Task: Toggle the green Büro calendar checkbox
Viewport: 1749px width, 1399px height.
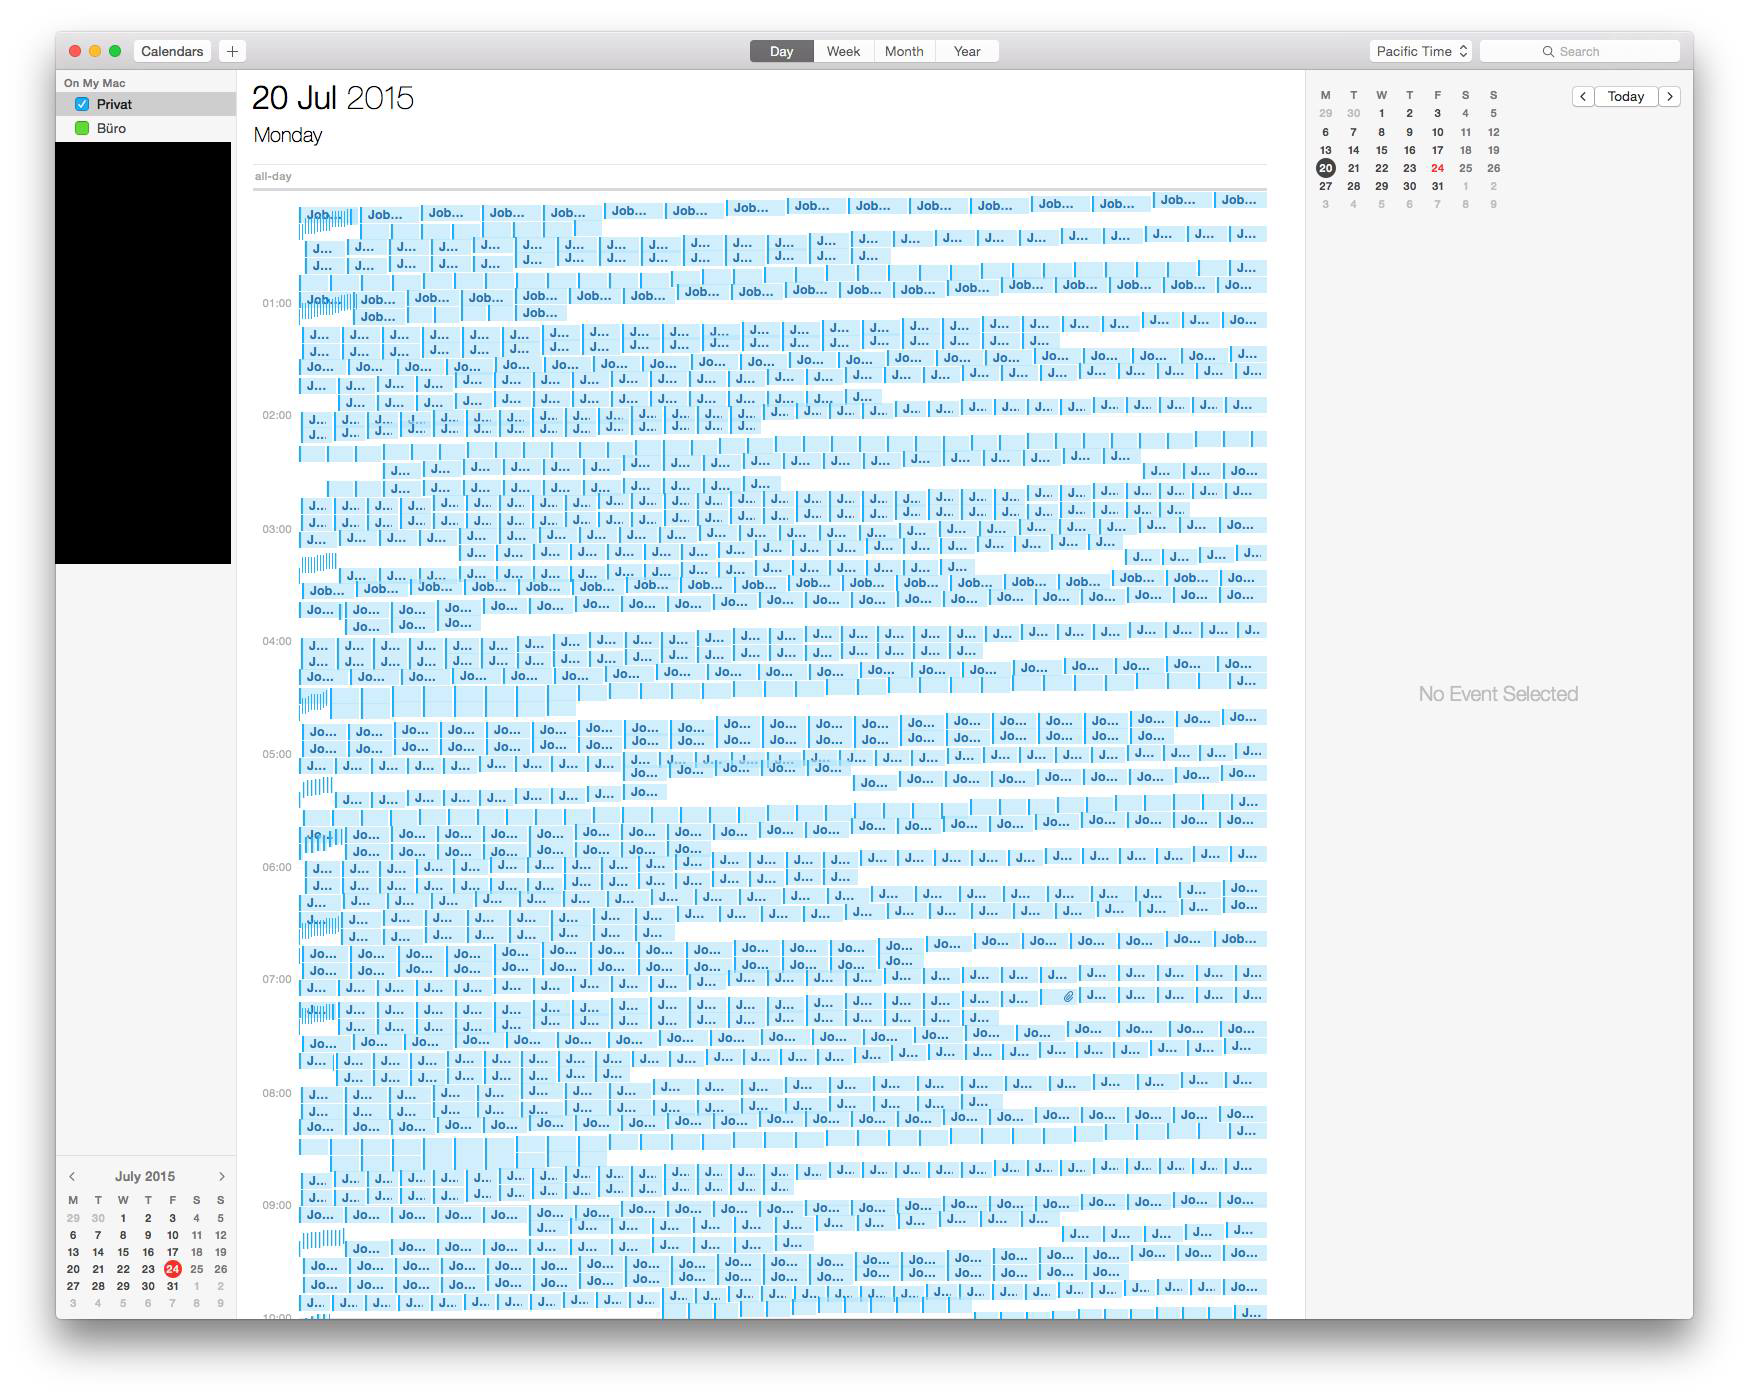Action: coord(82,128)
